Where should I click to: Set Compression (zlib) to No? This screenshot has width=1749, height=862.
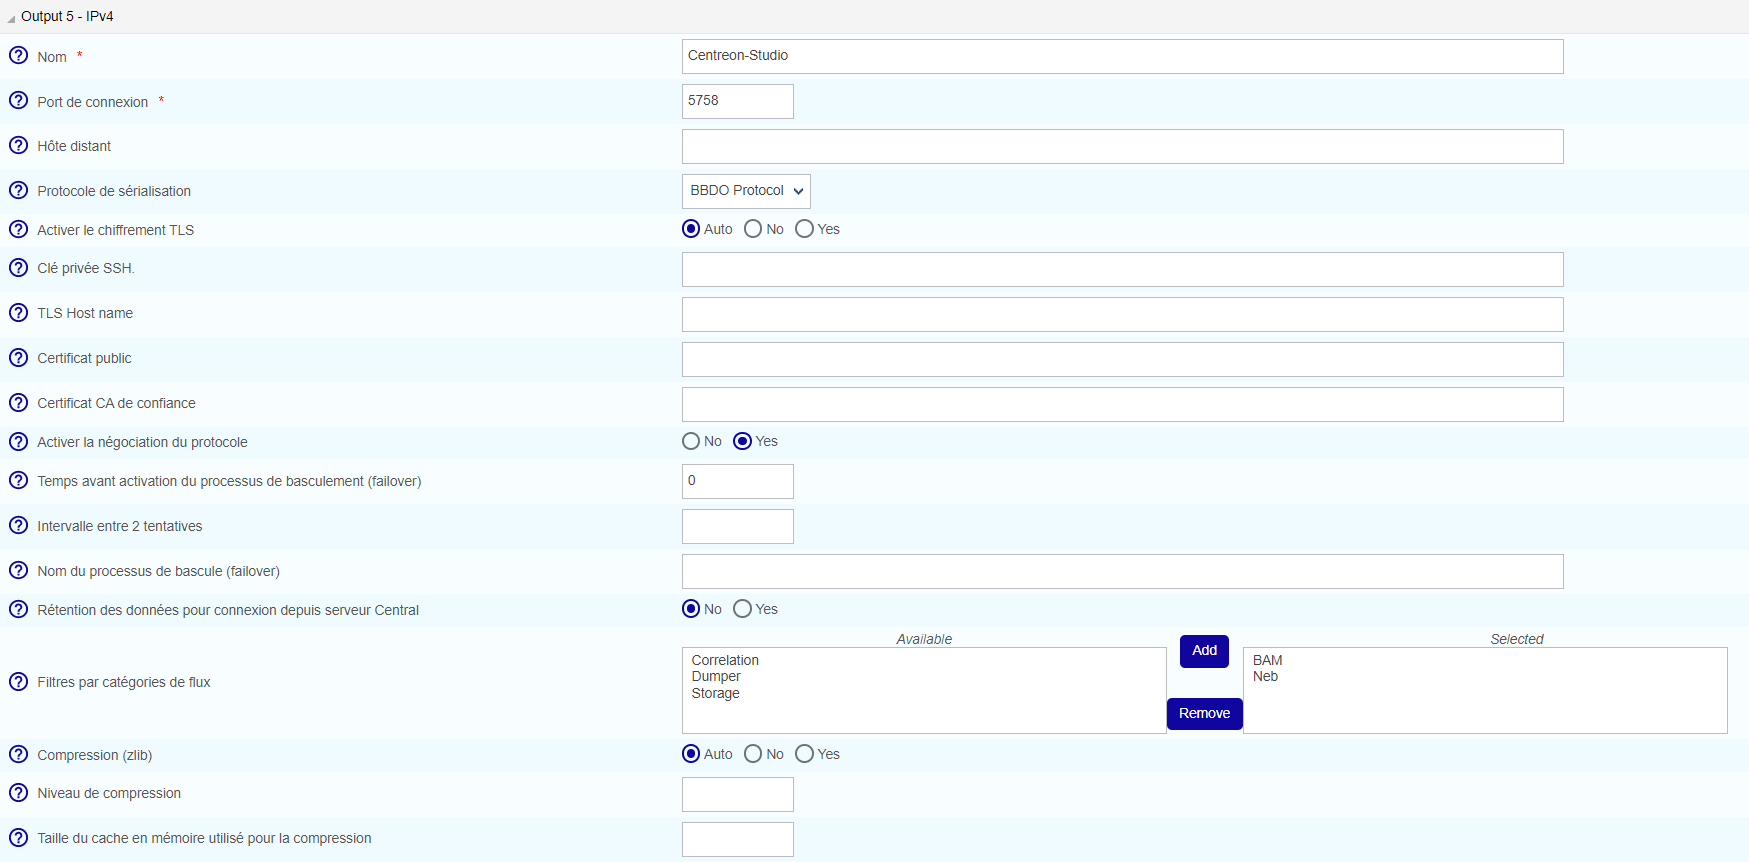click(x=753, y=754)
